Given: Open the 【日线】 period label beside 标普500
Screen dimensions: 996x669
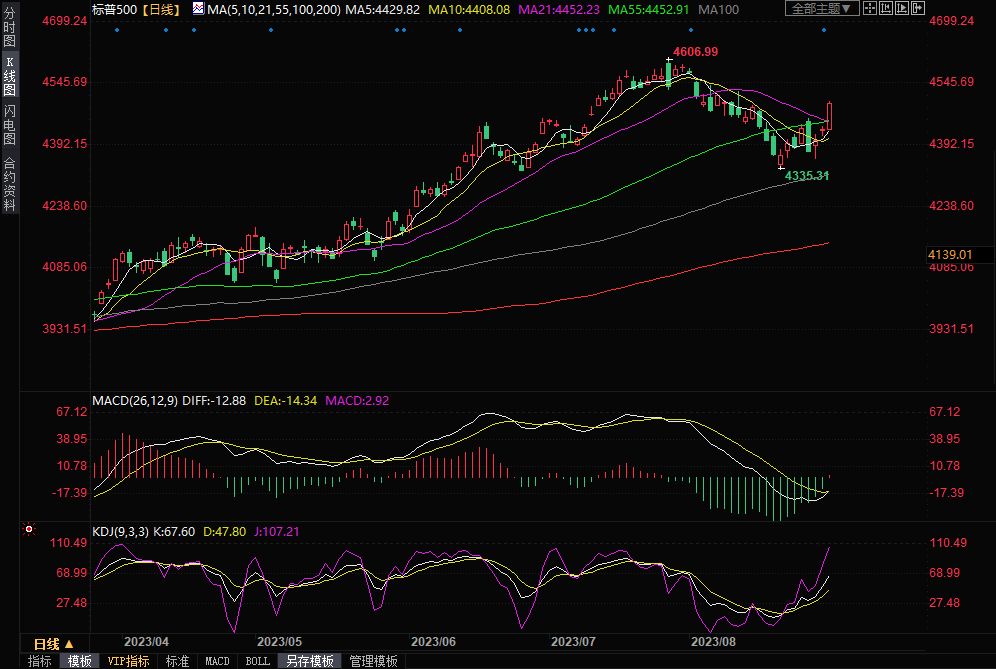Looking at the screenshot, I should tap(162, 9).
